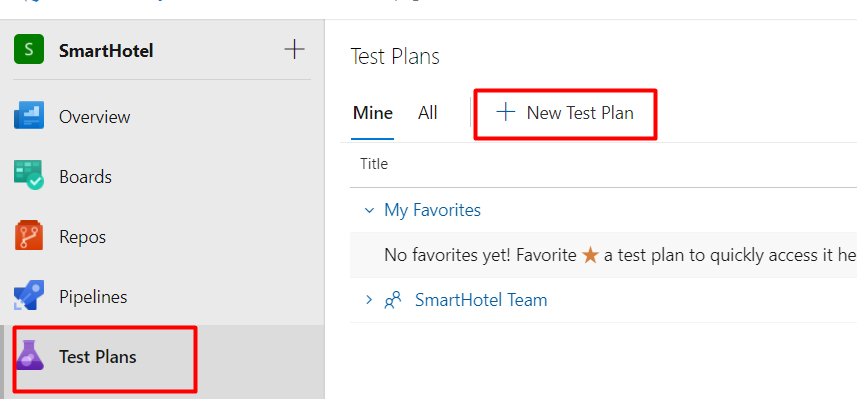857x399 pixels.
Task: Click the plus icon beside SmartHotel
Action: point(294,49)
